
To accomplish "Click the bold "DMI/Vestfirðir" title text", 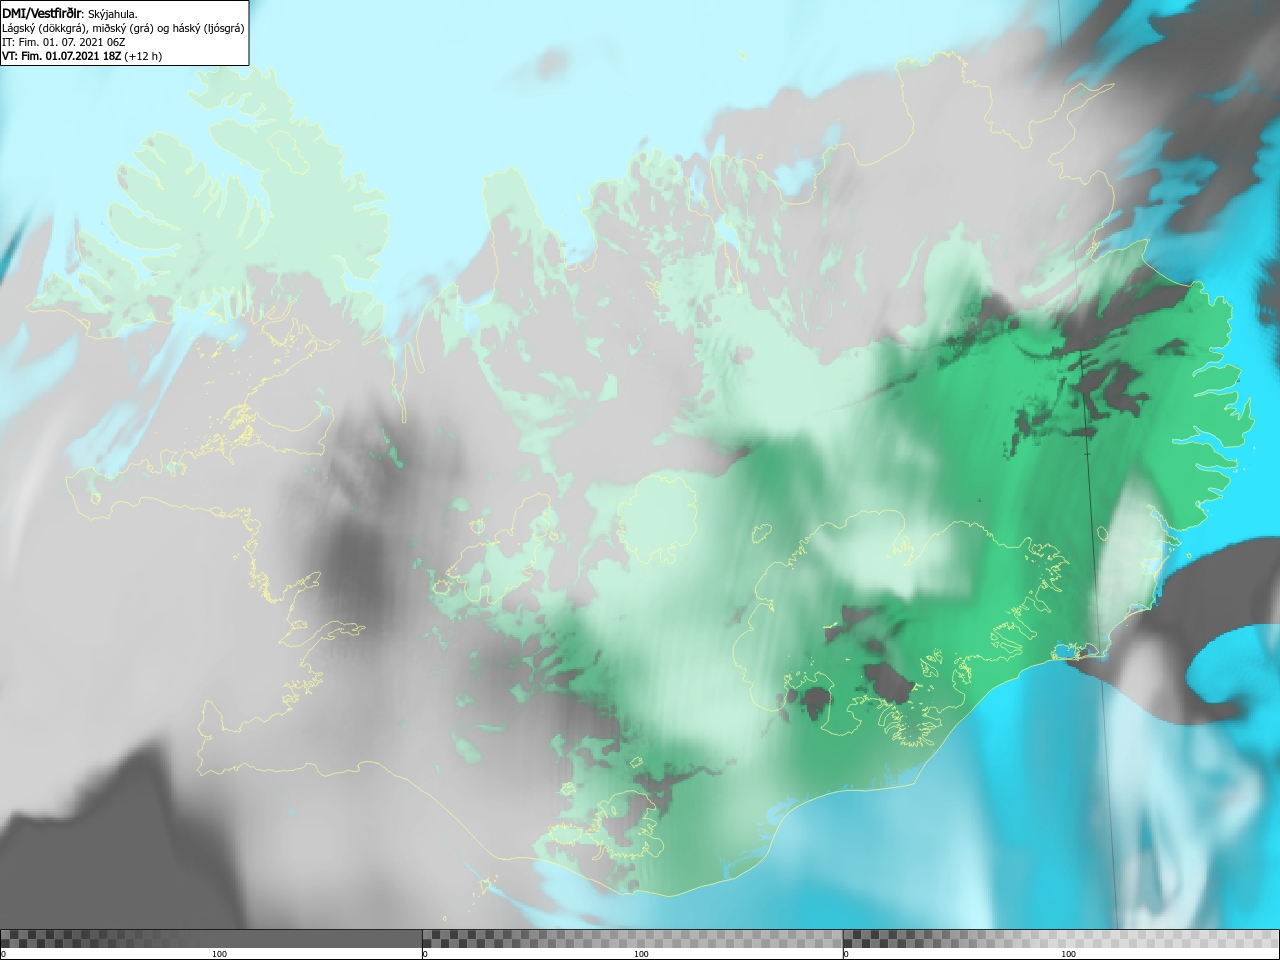I will pos(42,14).
